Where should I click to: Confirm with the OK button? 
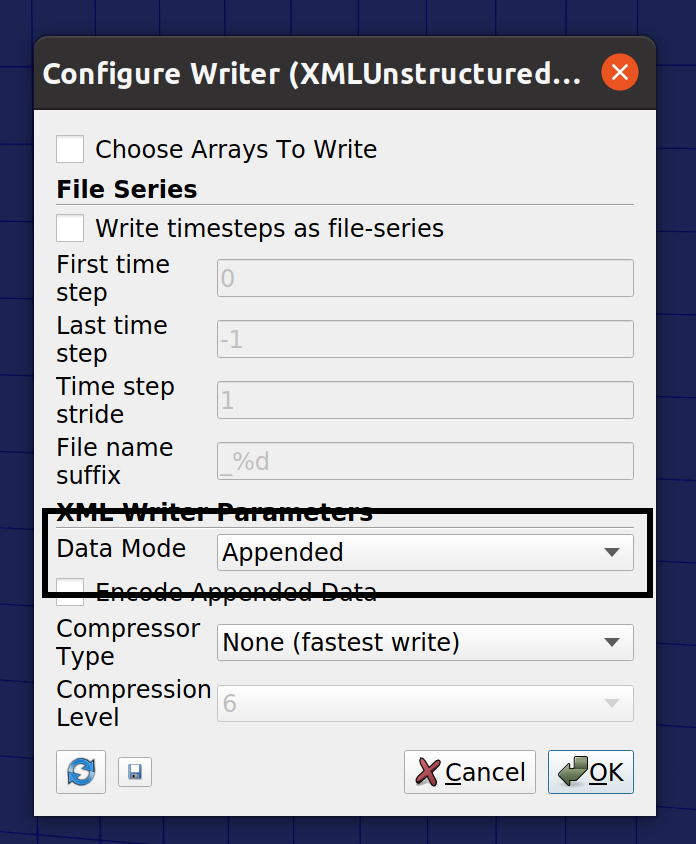[x=590, y=772]
